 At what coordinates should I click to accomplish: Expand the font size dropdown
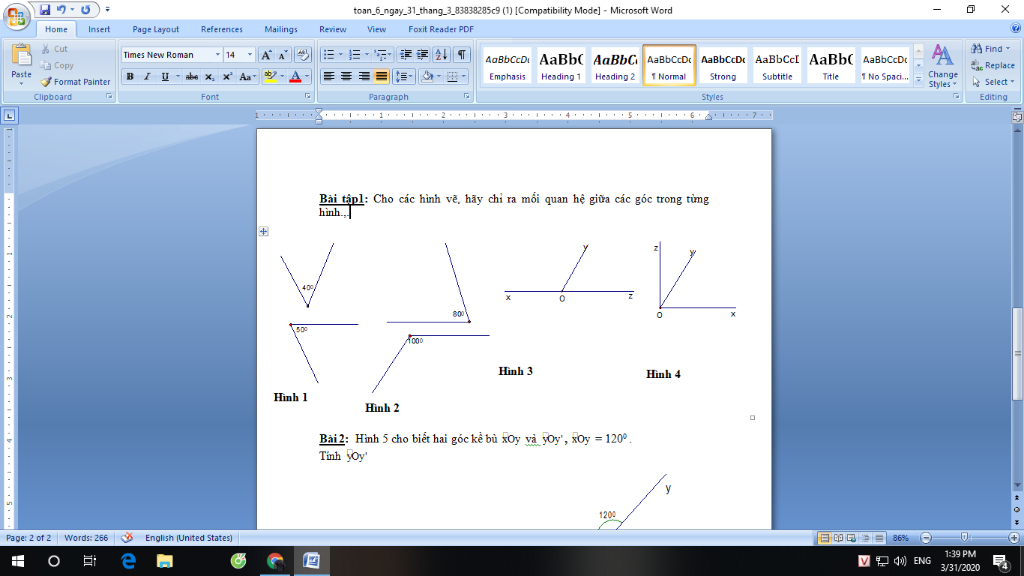coord(249,55)
